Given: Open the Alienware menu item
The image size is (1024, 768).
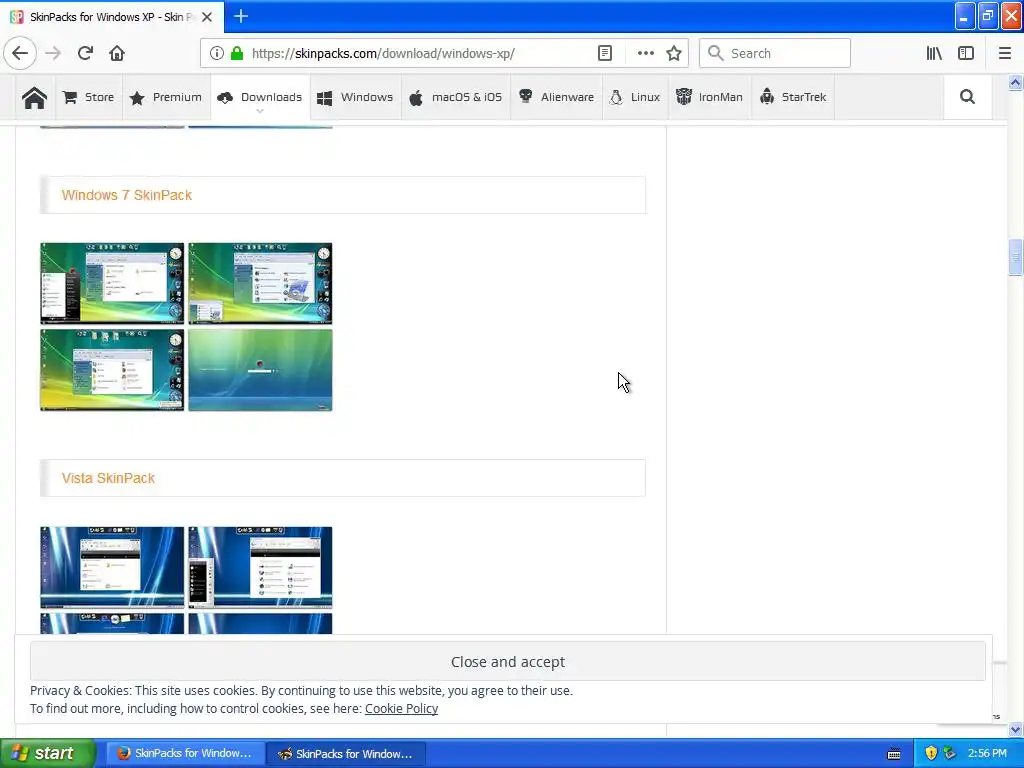Looking at the screenshot, I should click(x=556, y=97).
